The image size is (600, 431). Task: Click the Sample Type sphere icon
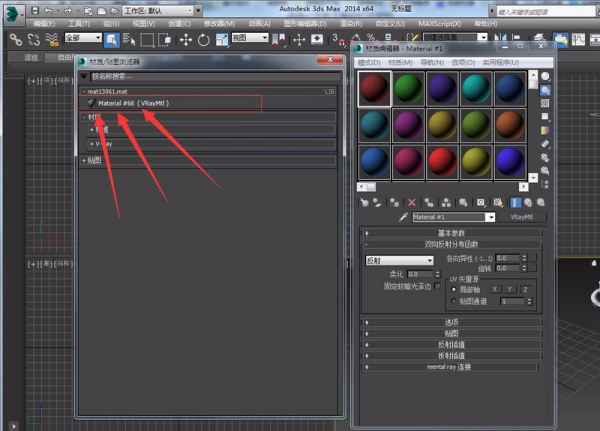tap(545, 76)
